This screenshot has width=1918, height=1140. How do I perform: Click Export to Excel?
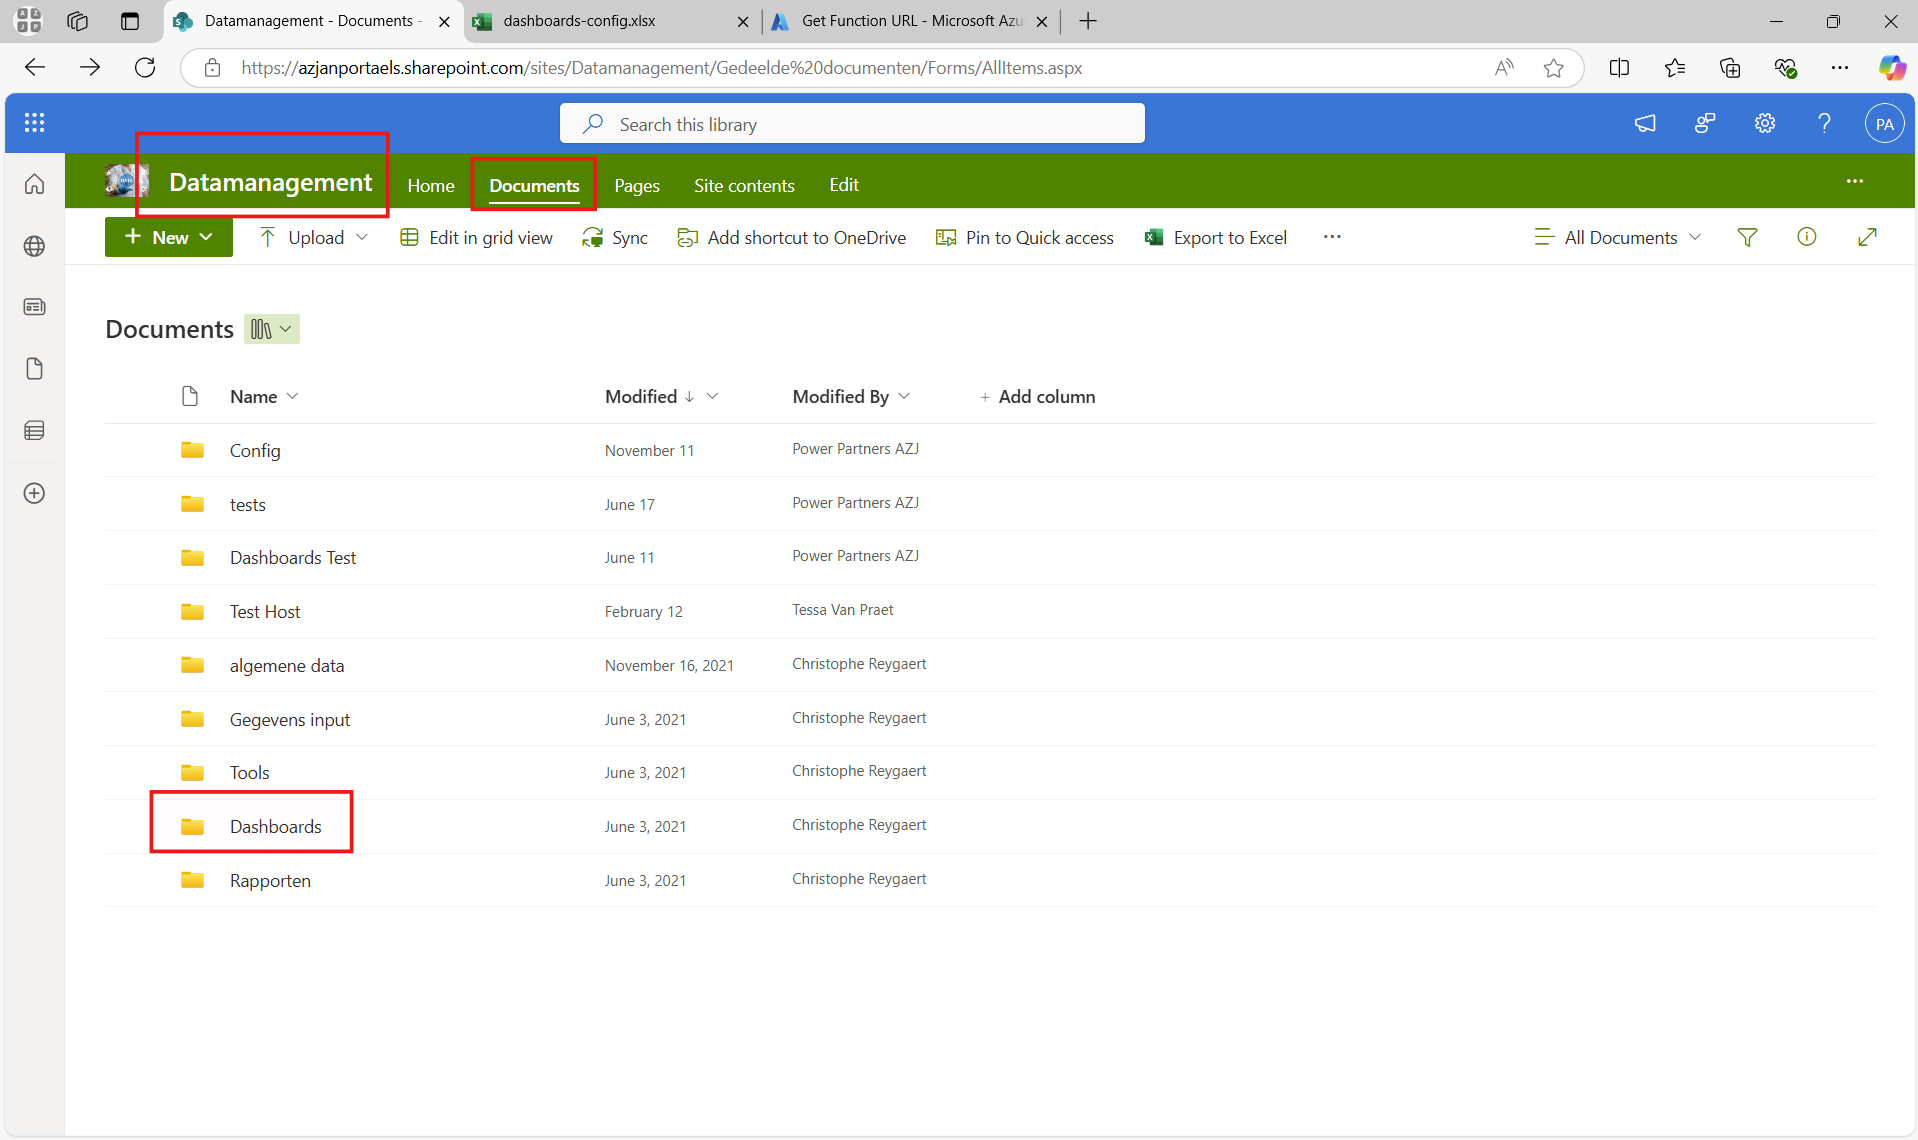pos(1215,238)
